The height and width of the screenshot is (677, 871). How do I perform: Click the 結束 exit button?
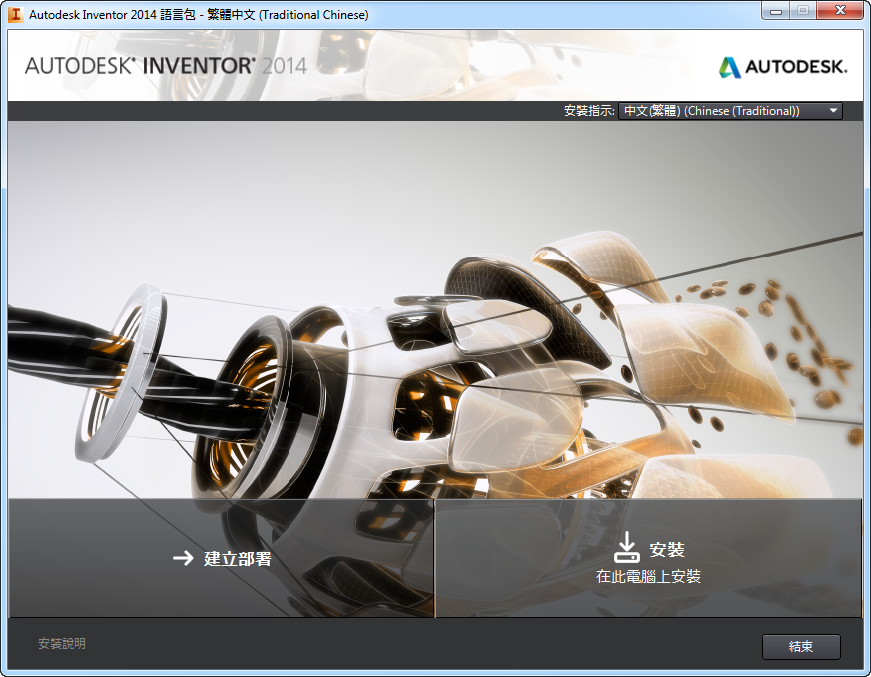pos(801,646)
